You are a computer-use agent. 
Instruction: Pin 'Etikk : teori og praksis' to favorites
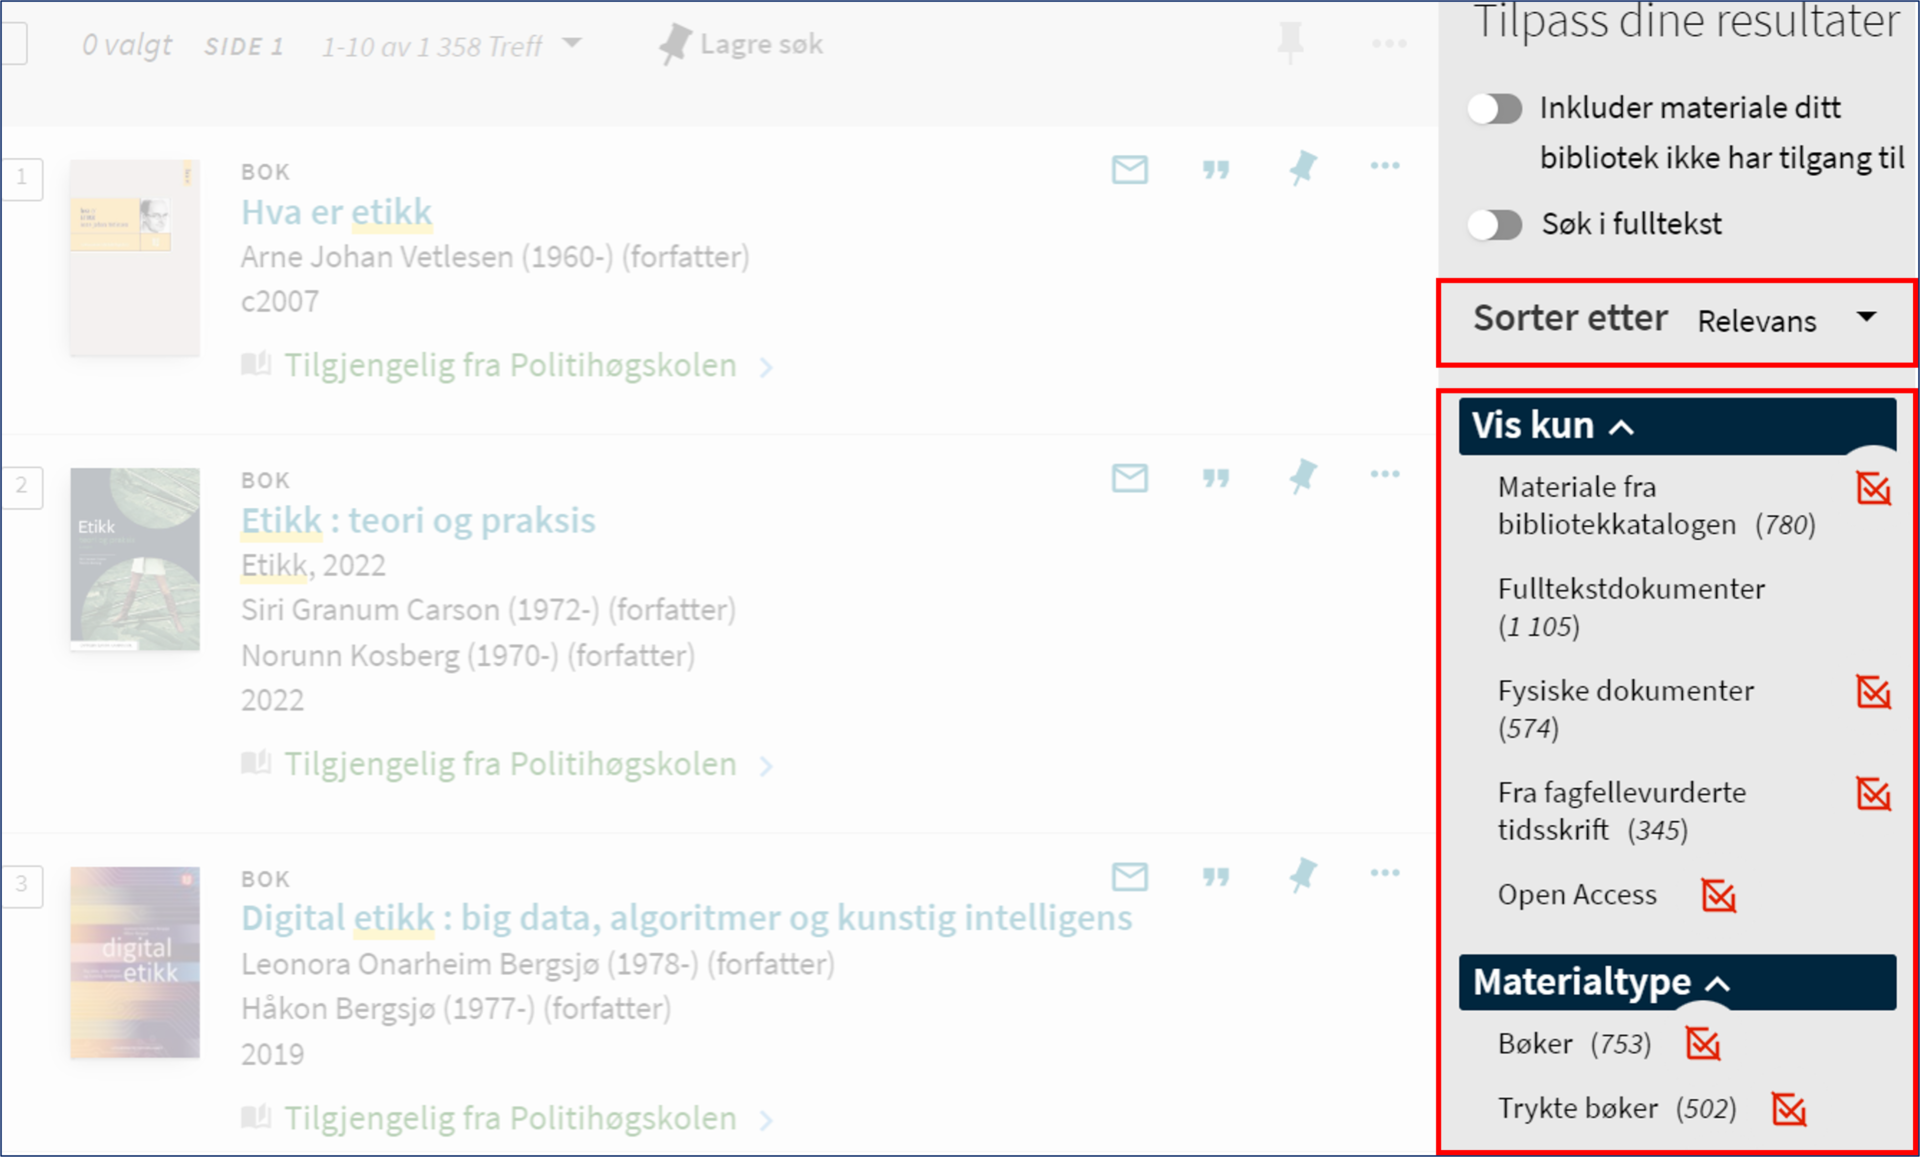[1302, 476]
